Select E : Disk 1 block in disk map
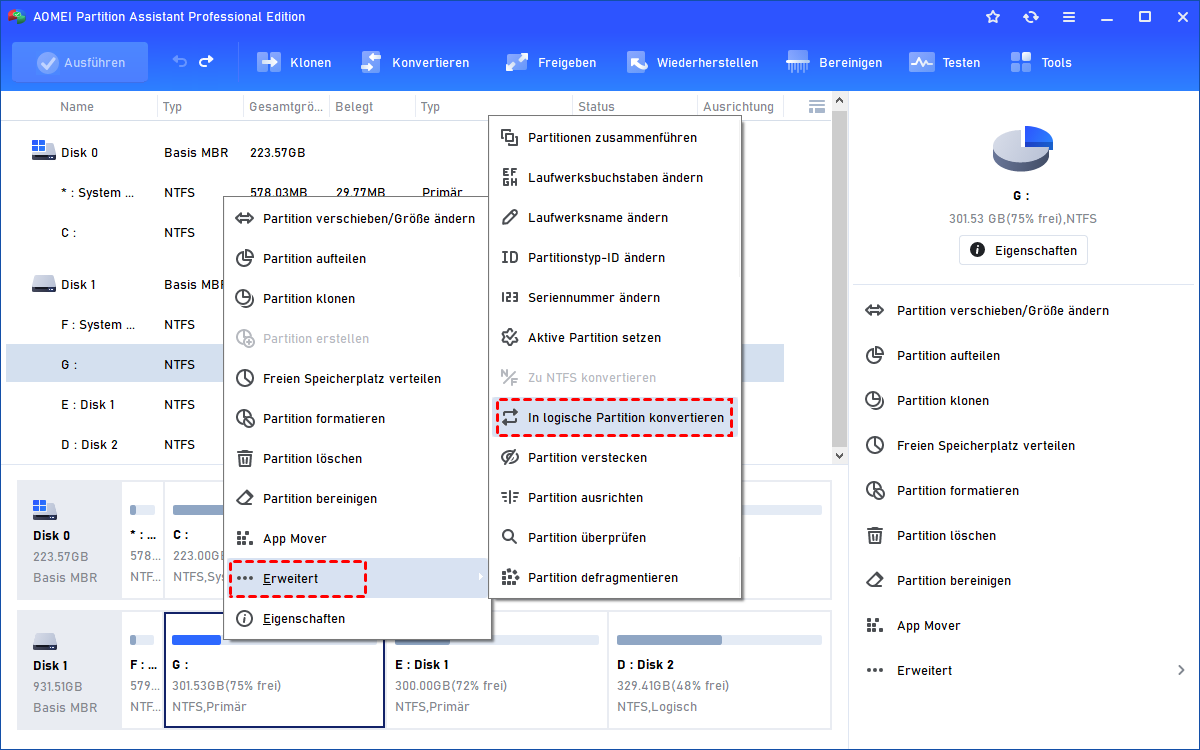Image resolution: width=1200 pixels, height=750 pixels. coord(497,670)
